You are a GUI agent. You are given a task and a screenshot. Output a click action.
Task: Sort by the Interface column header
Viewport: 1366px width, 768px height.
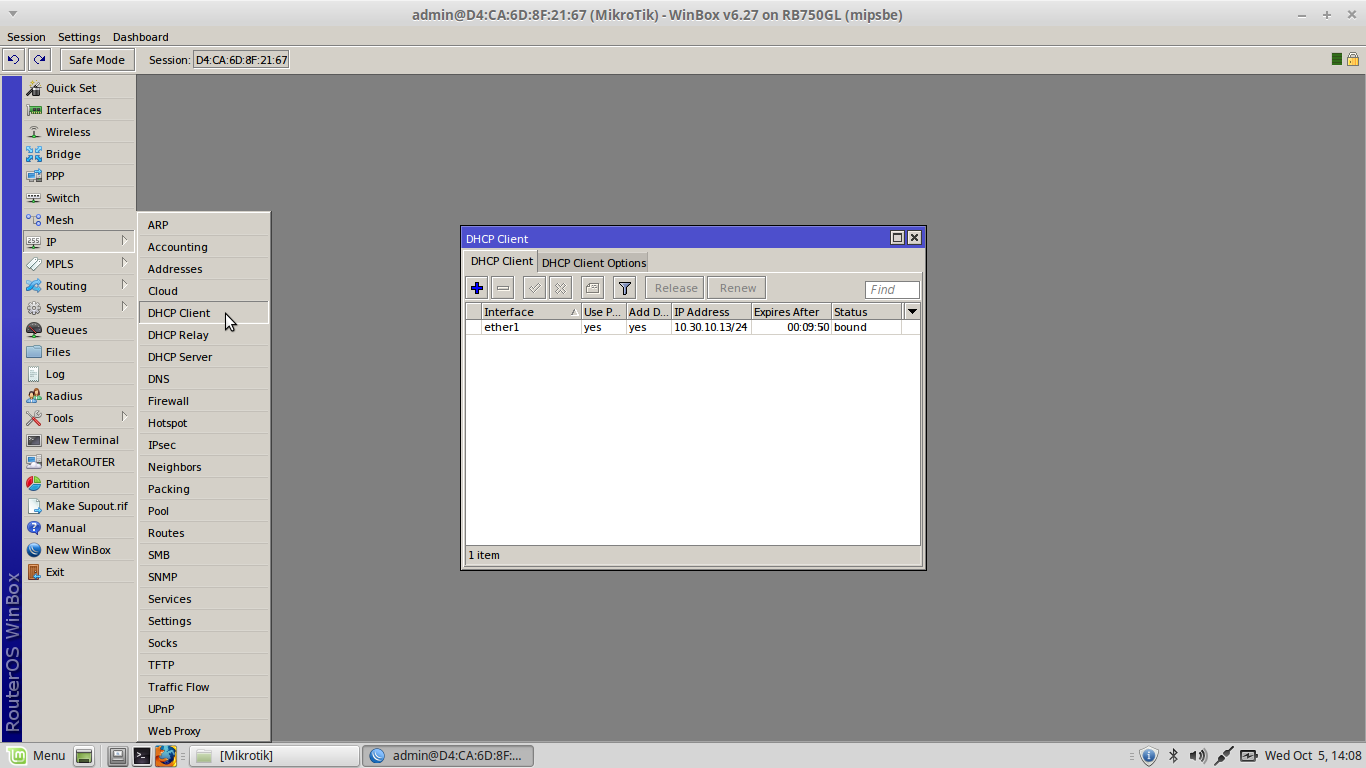pyautogui.click(x=531, y=312)
